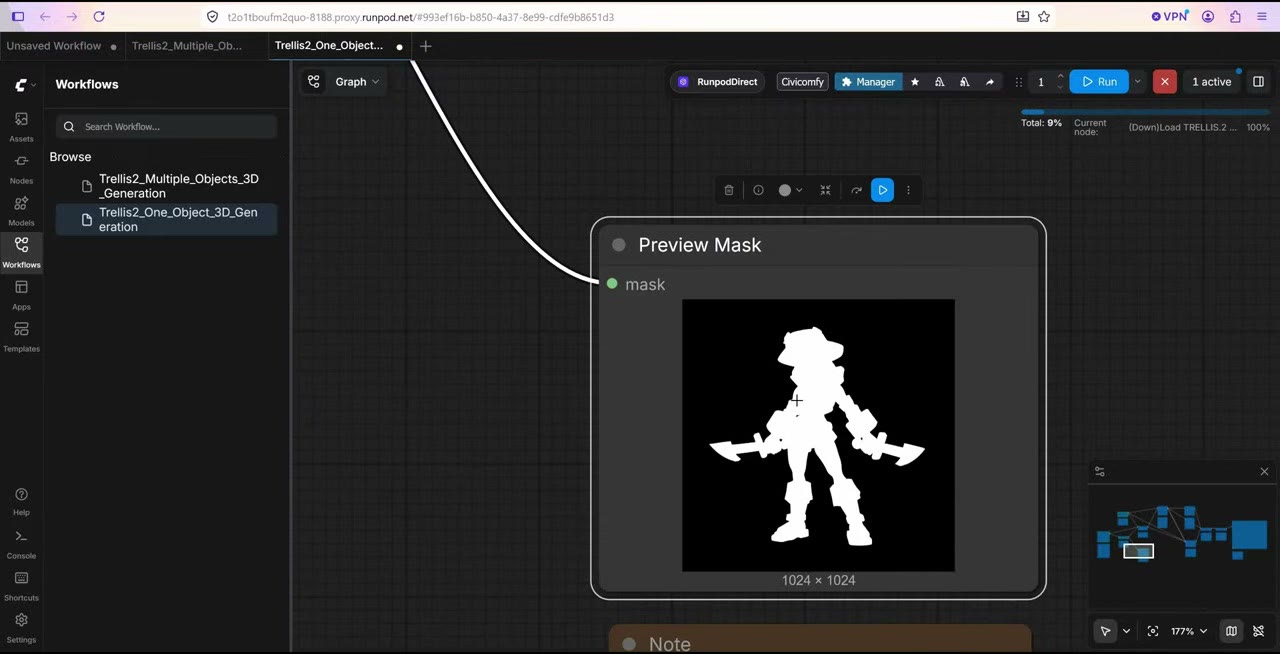
Task: Click the Total progress bar
Action: point(1146,112)
